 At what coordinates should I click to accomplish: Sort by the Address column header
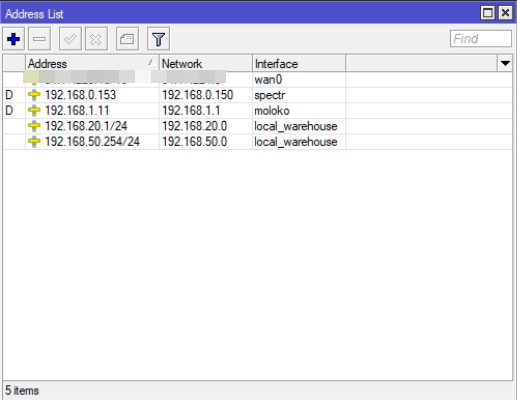click(92, 63)
